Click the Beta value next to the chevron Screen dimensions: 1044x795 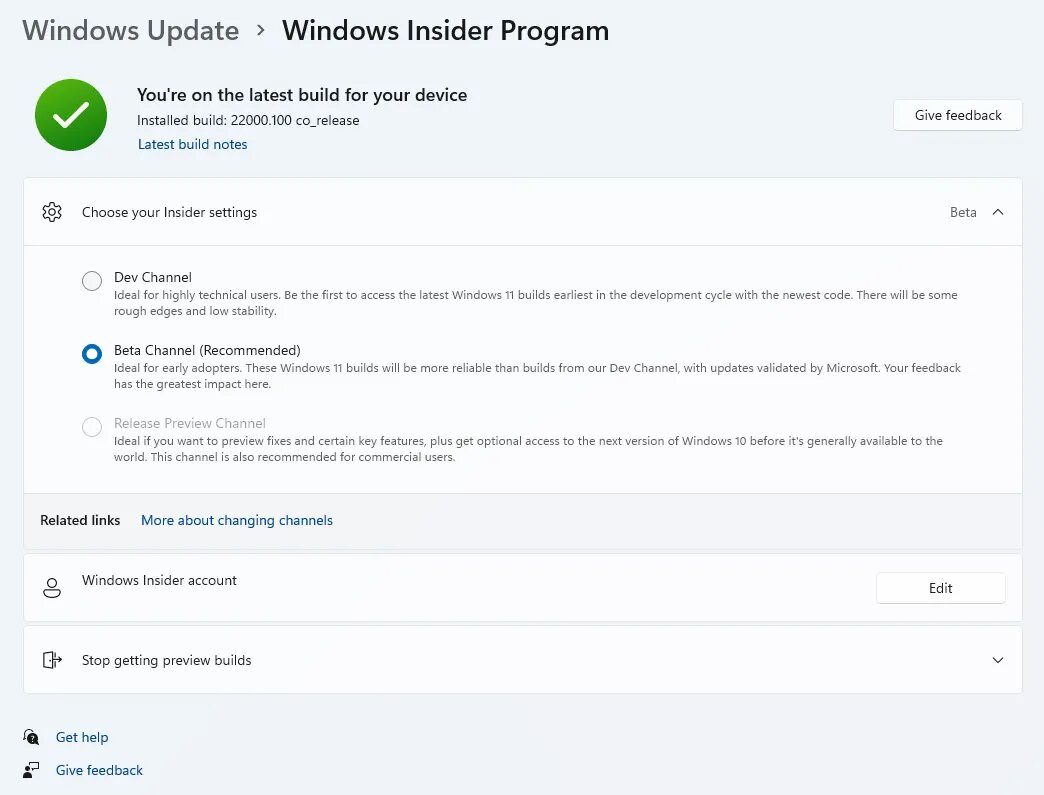pos(963,212)
